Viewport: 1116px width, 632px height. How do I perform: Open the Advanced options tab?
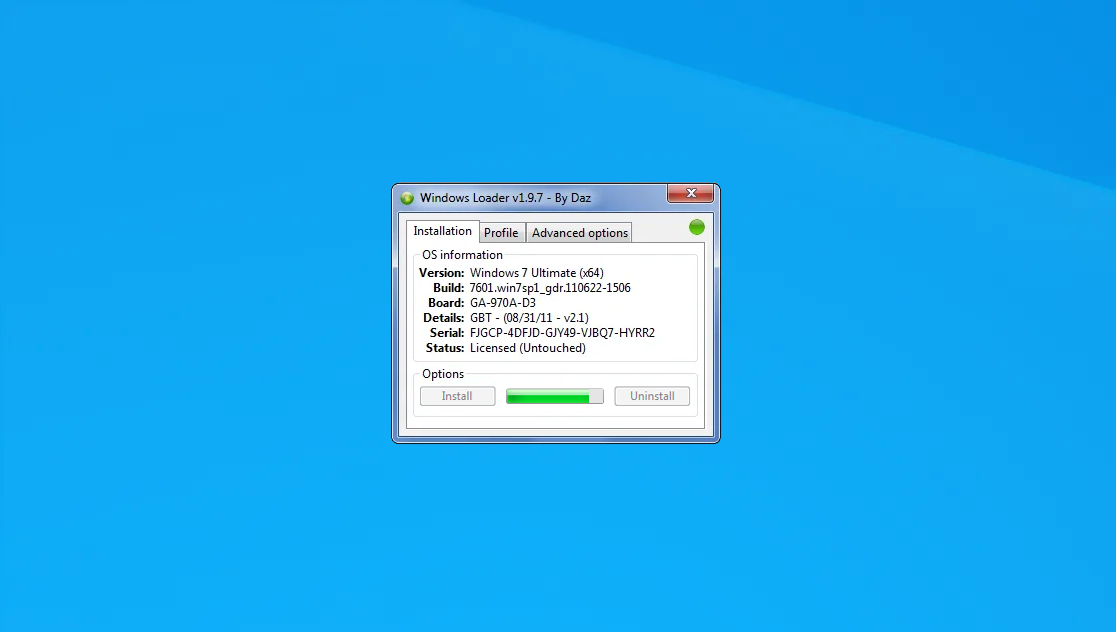[x=579, y=233]
